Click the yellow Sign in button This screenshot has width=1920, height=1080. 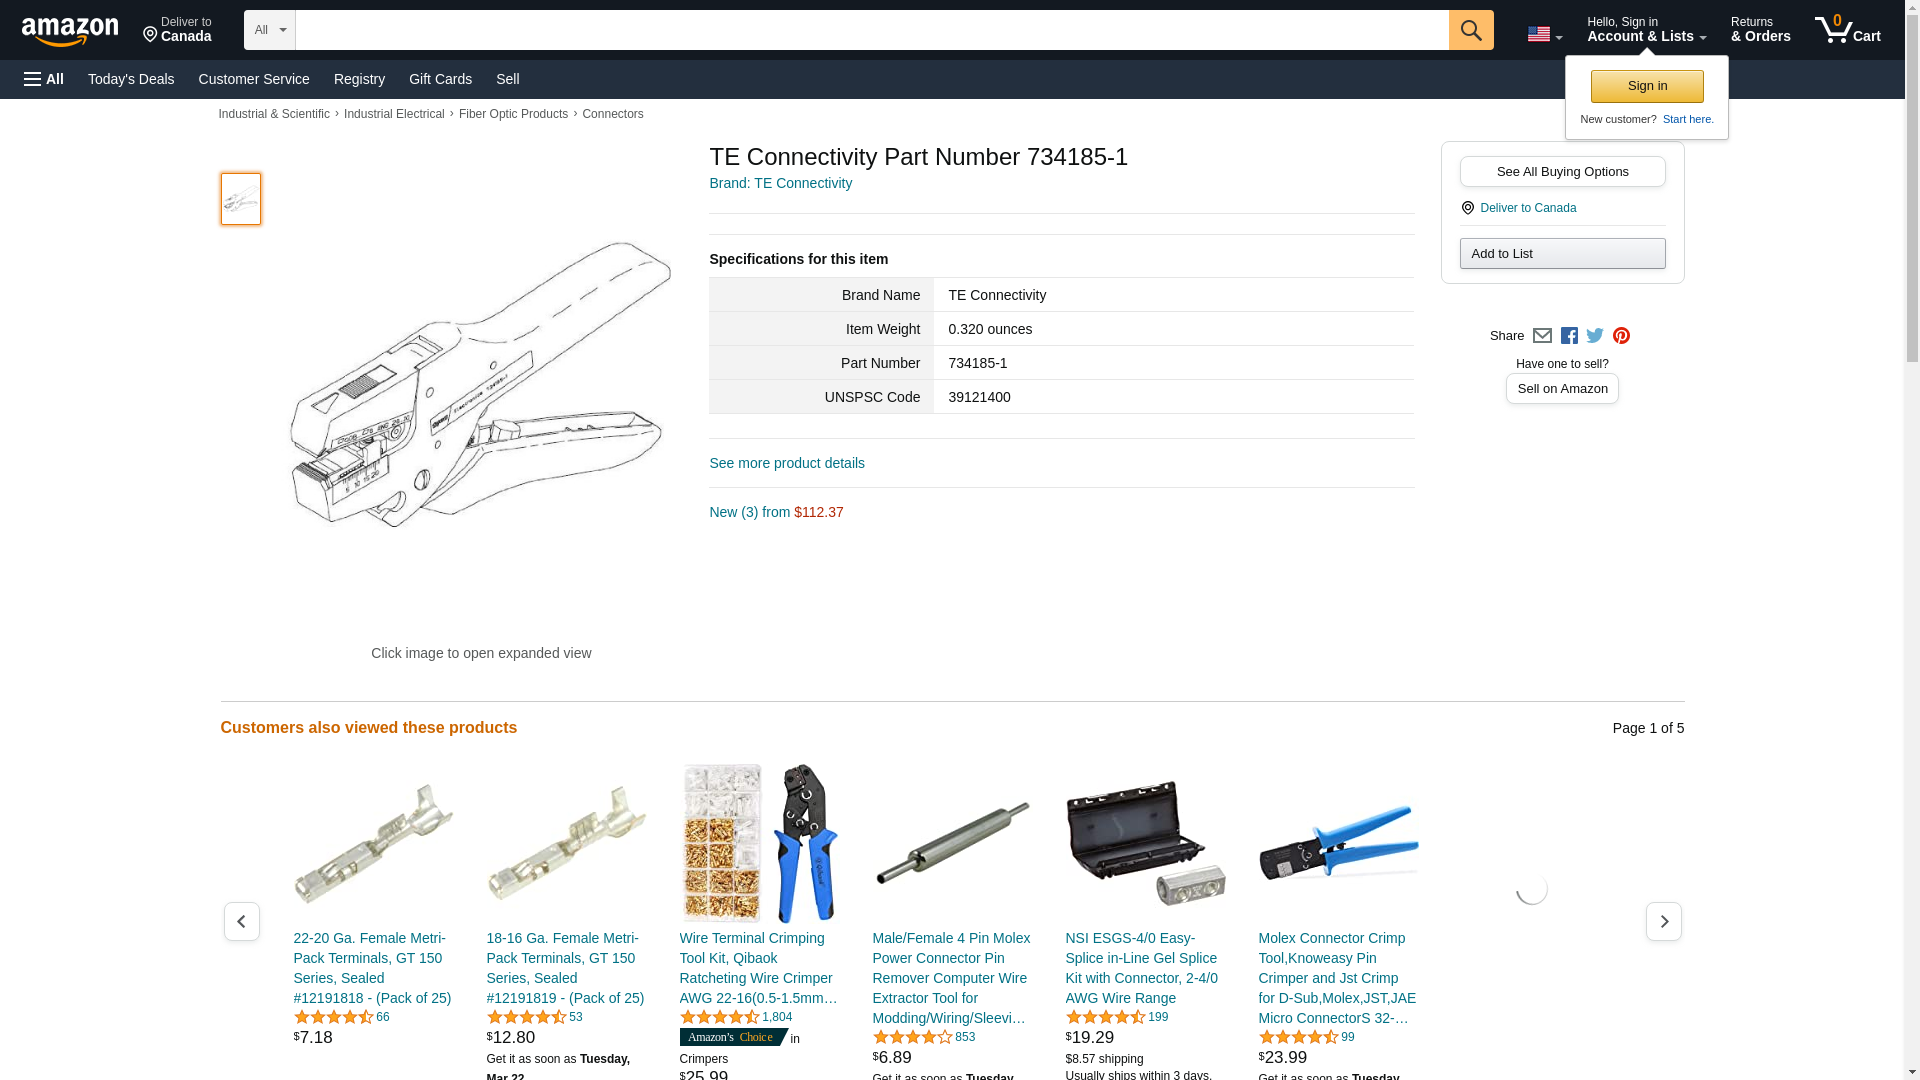tap(1647, 86)
